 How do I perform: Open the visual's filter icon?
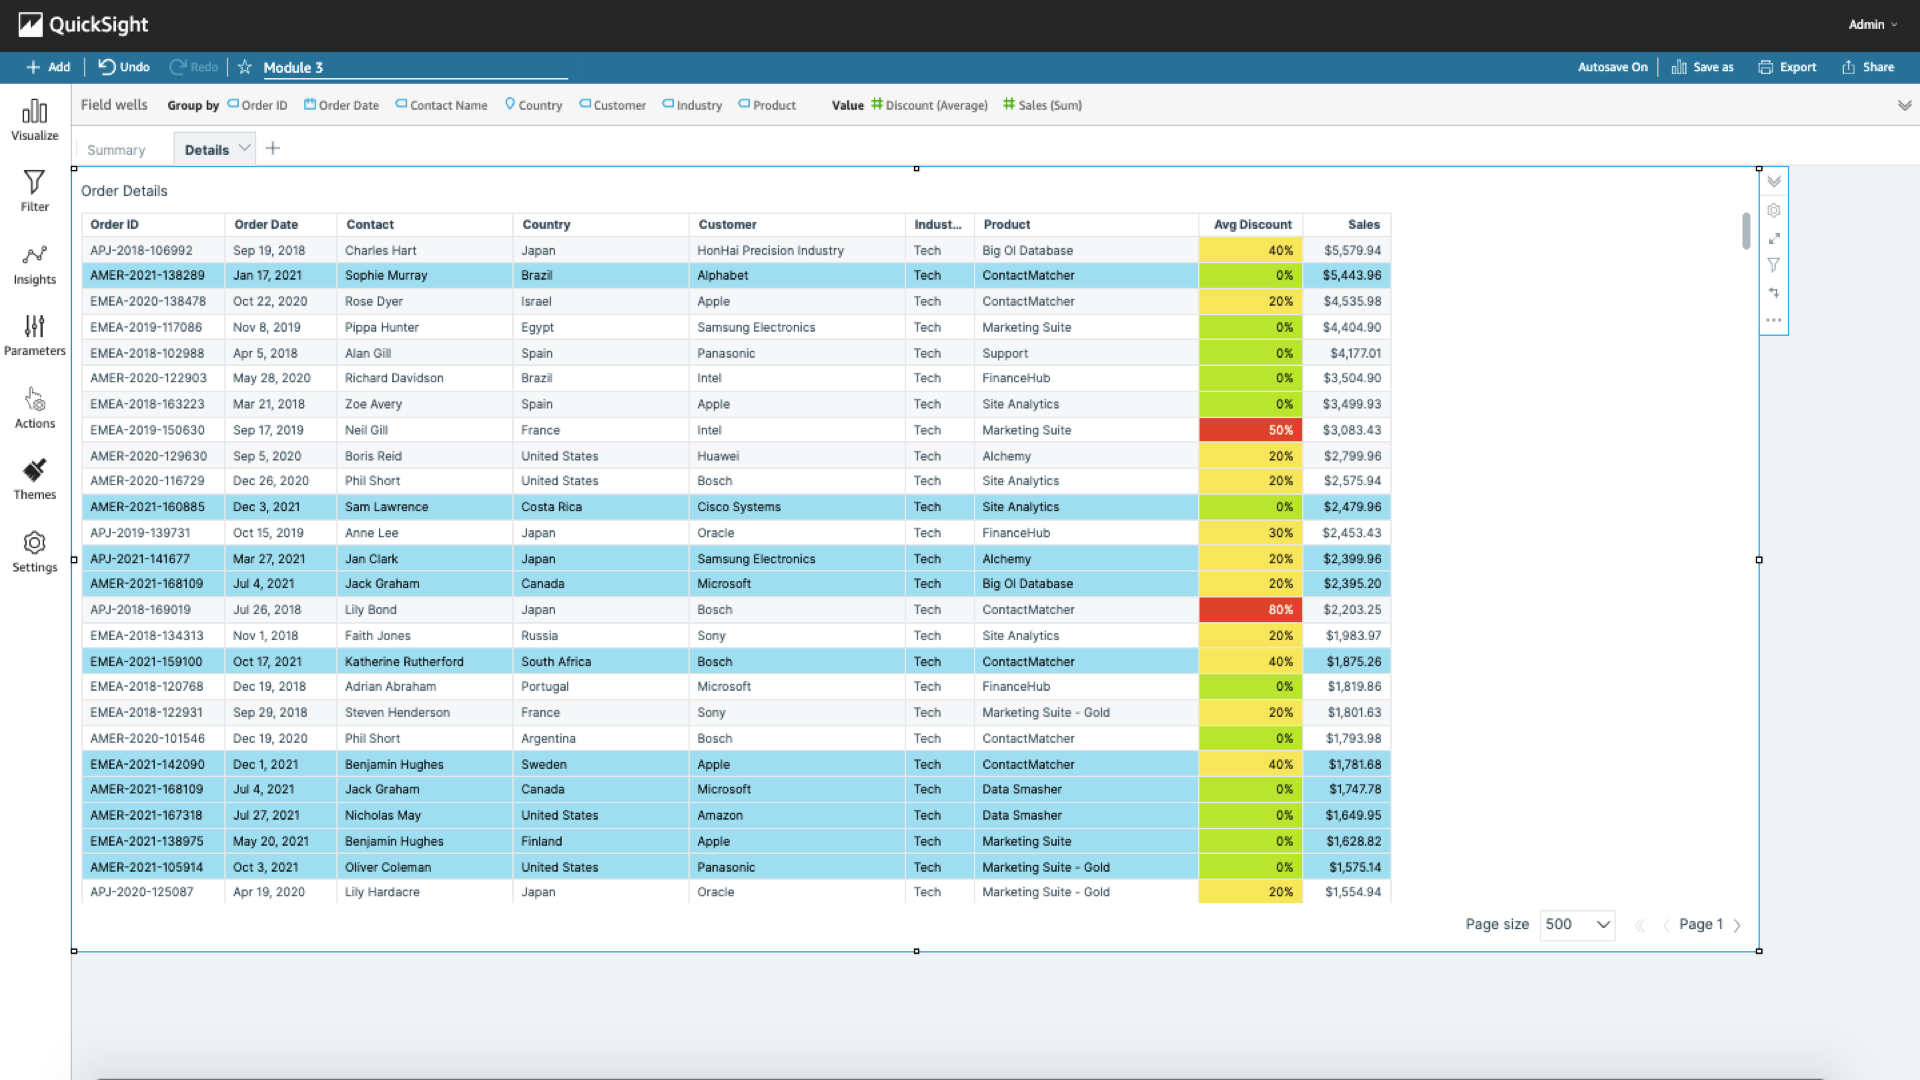1773,265
